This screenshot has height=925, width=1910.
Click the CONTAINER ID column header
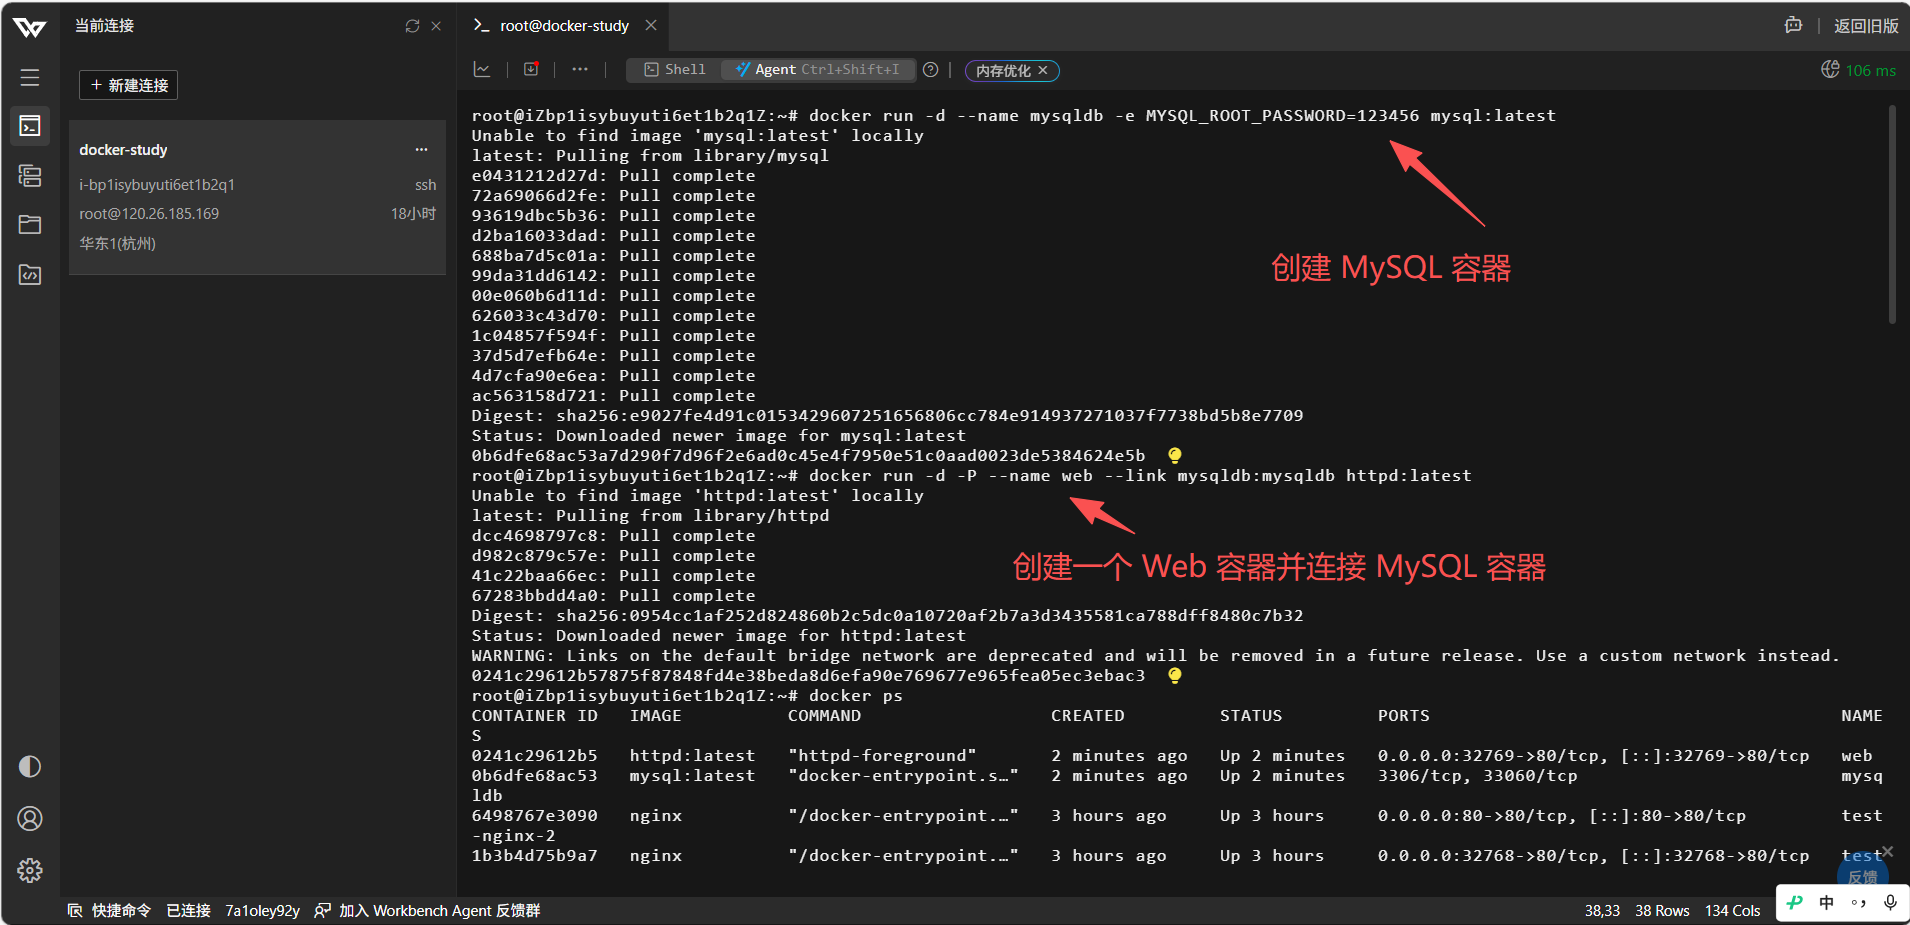(534, 716)
